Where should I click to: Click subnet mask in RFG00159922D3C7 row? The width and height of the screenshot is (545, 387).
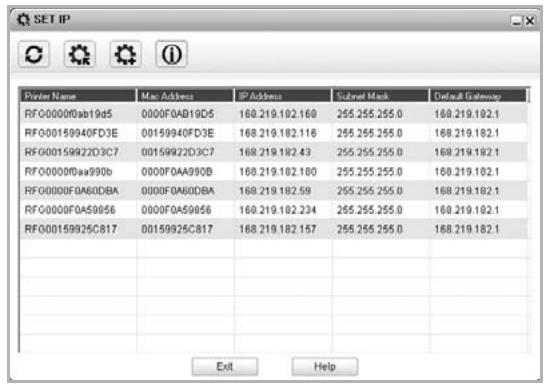(369, 152)
